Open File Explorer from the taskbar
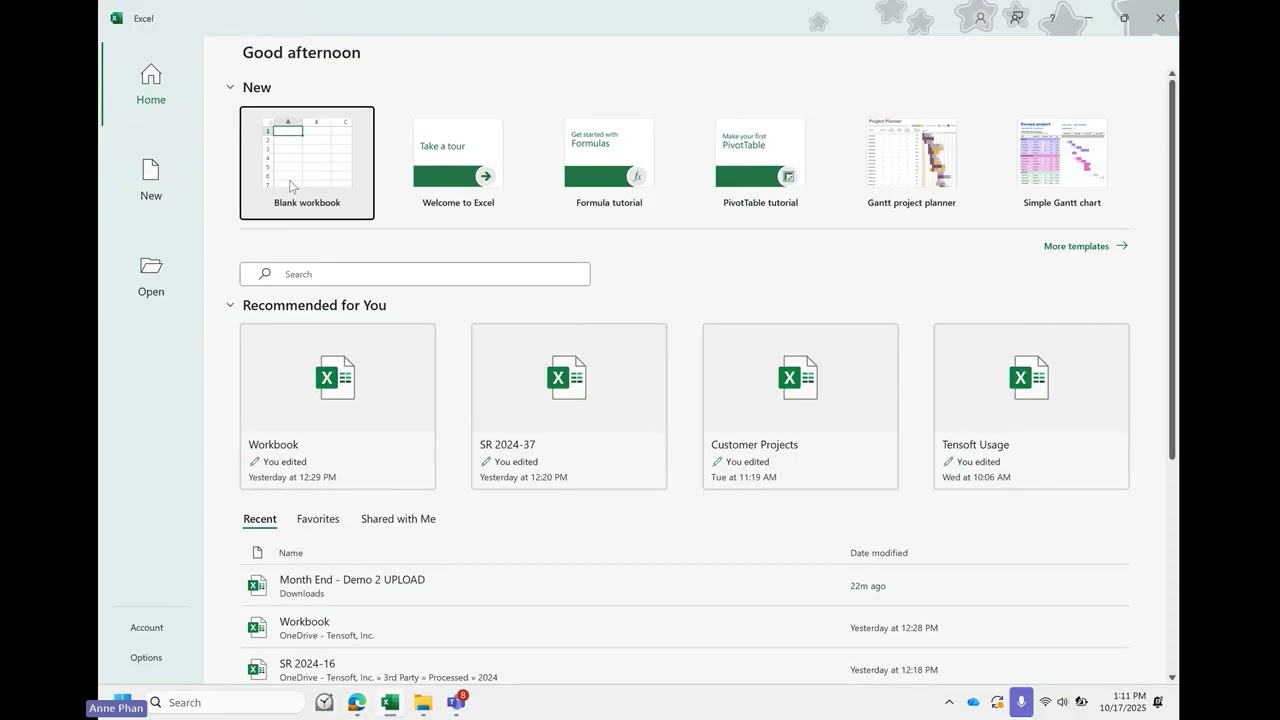Screen dimensions: 1280x720 coord(423,702)
